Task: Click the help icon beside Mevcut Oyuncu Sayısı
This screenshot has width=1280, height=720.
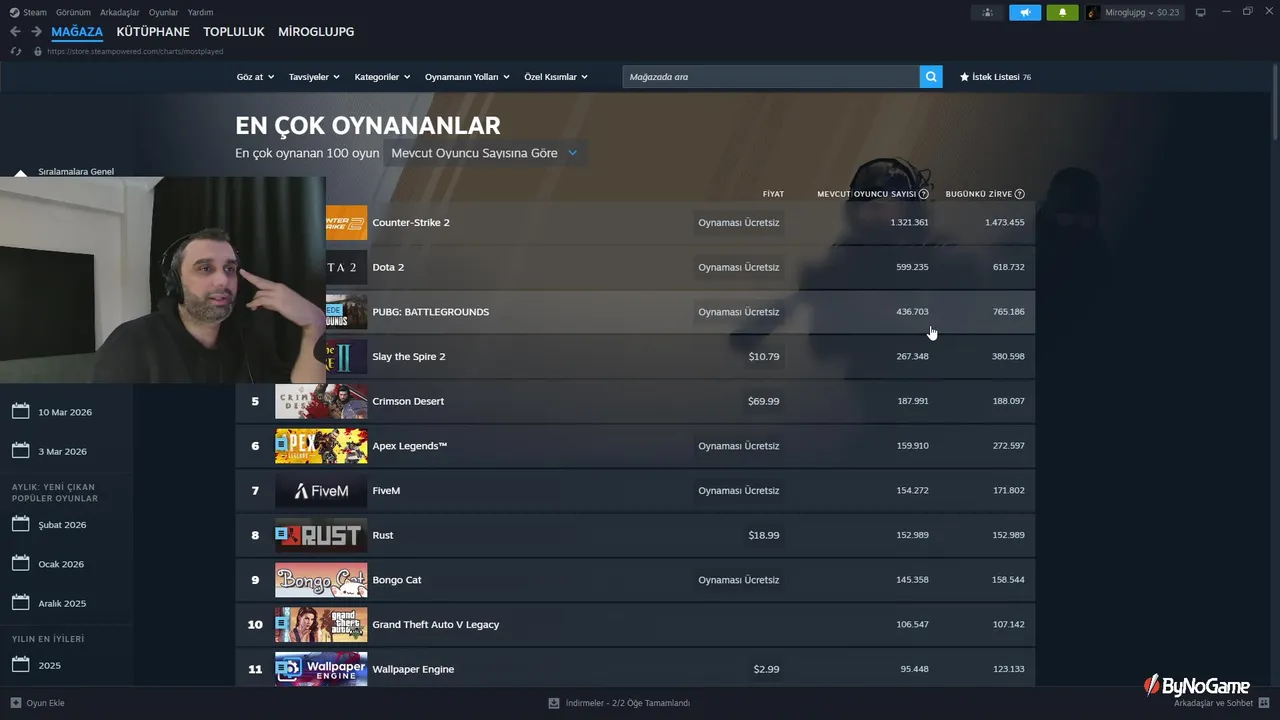Action: pos(923,194)
